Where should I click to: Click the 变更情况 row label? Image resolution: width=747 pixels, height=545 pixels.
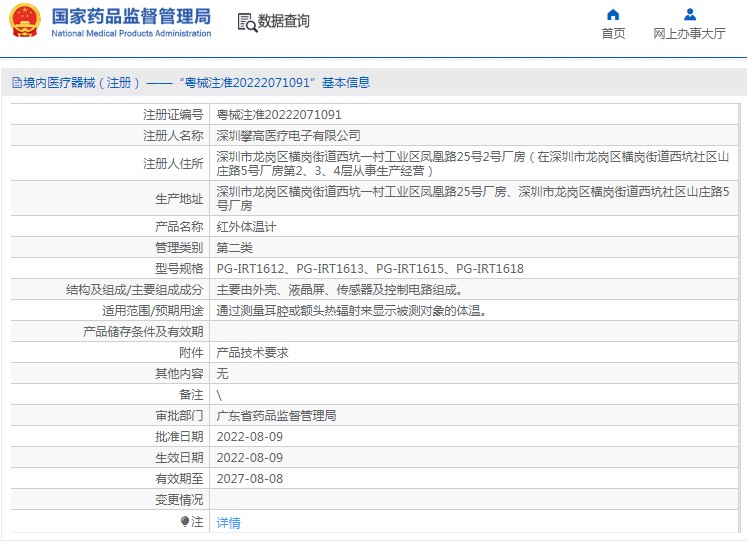click(x=179, y=499)
